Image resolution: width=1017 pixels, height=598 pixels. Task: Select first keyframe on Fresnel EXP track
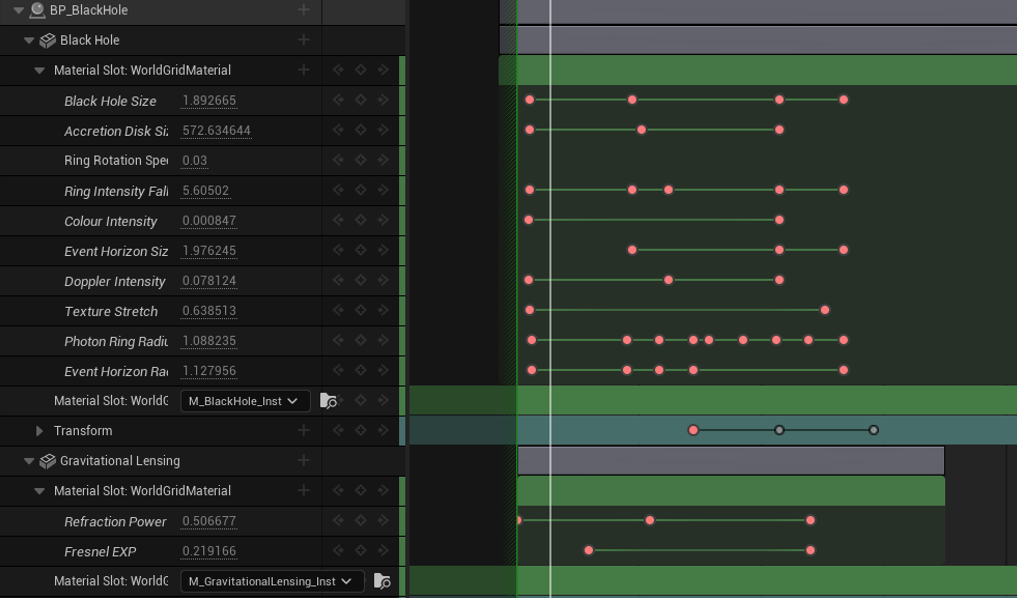589,550
